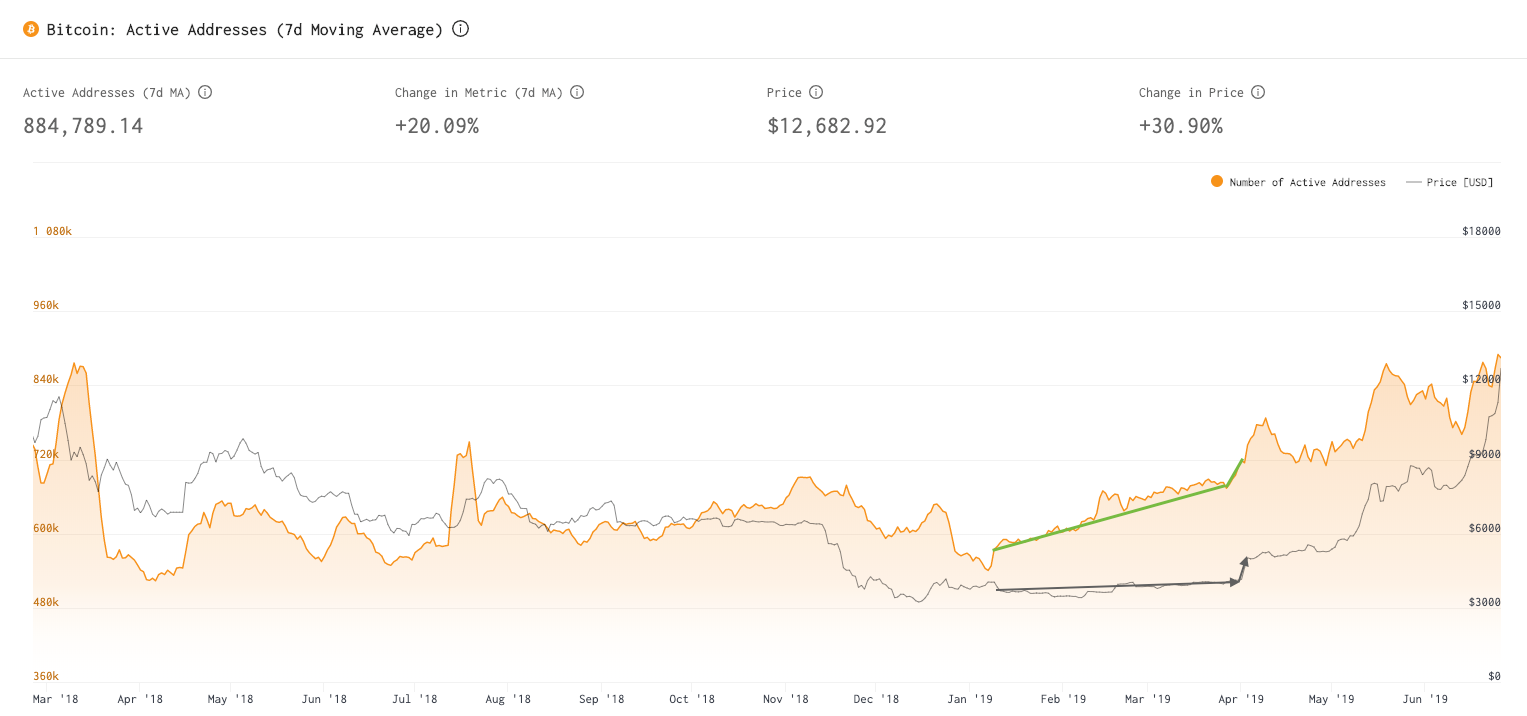Click the Change in Metric (7d MA) label
Viewport: 1527px width, 716px height.
coord(479,92)
